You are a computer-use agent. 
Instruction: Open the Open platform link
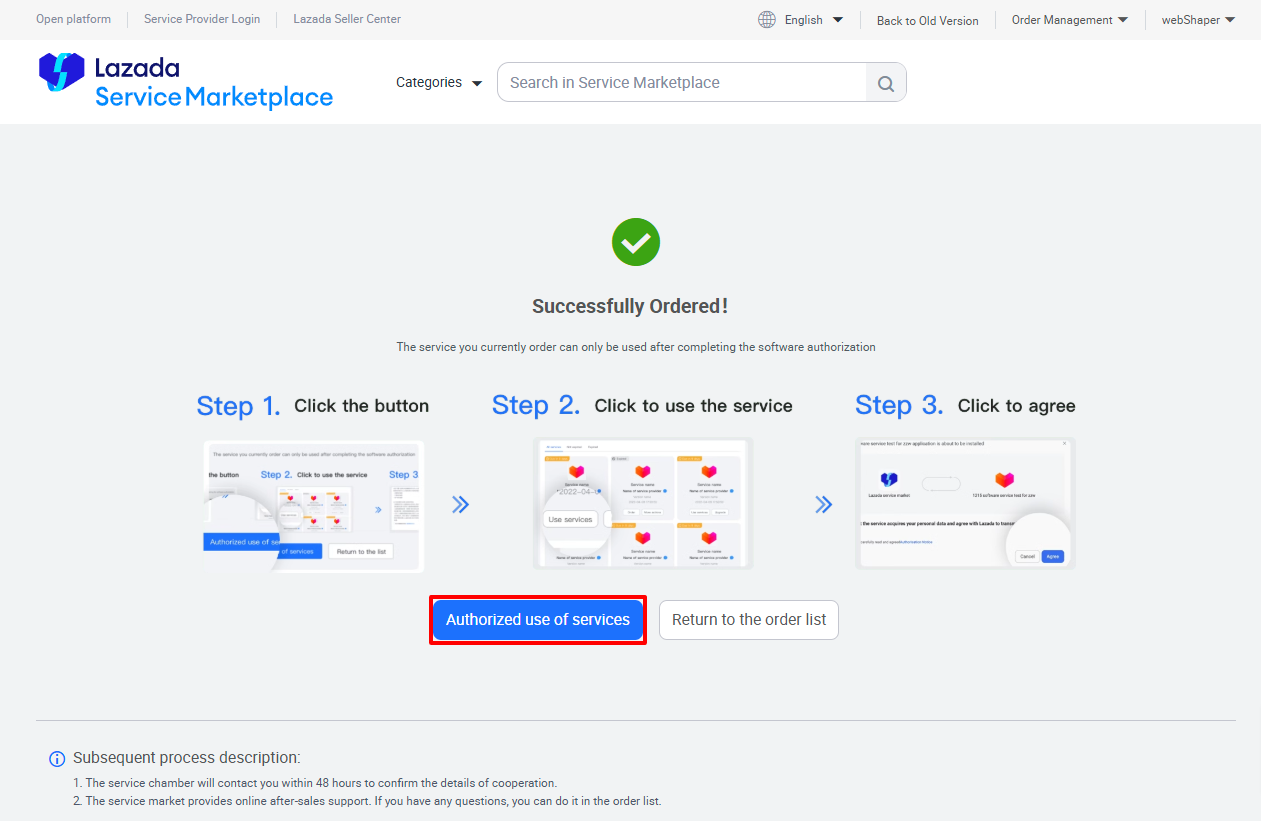point(74,19)
